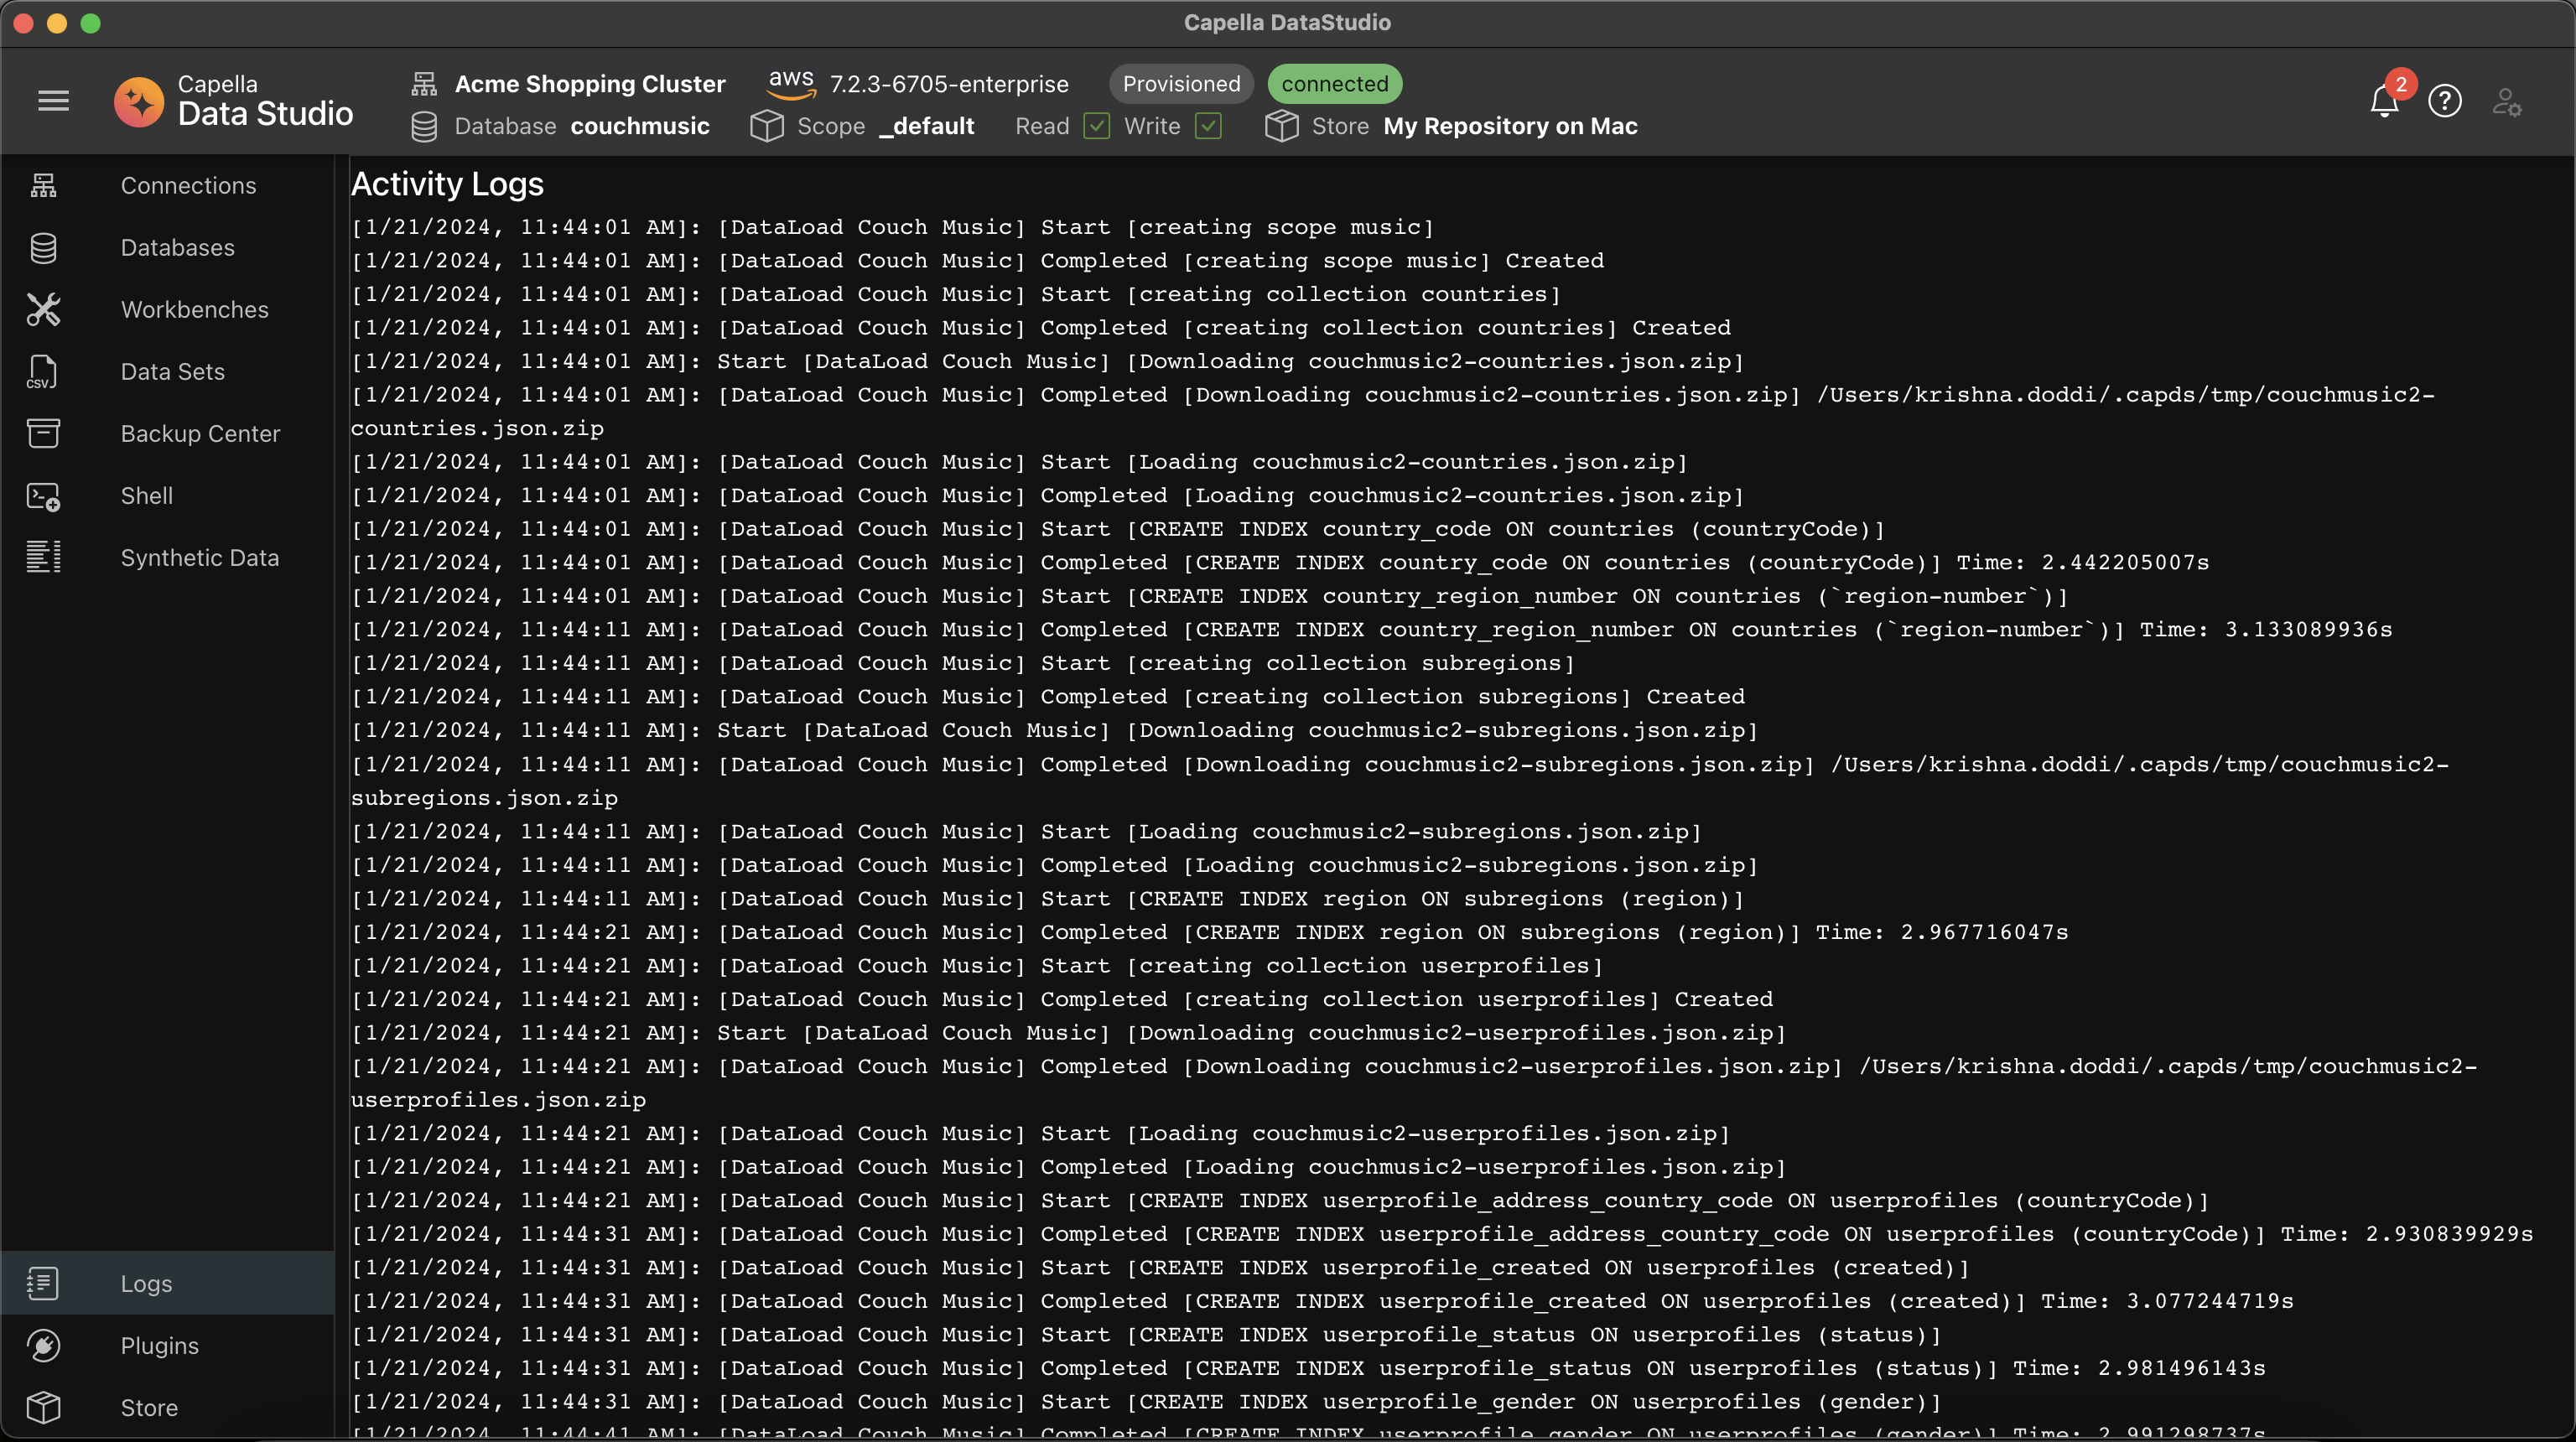2576x1442 pixels.
Task: Expand the Database couchmusic selector
Action: [642, 126]
